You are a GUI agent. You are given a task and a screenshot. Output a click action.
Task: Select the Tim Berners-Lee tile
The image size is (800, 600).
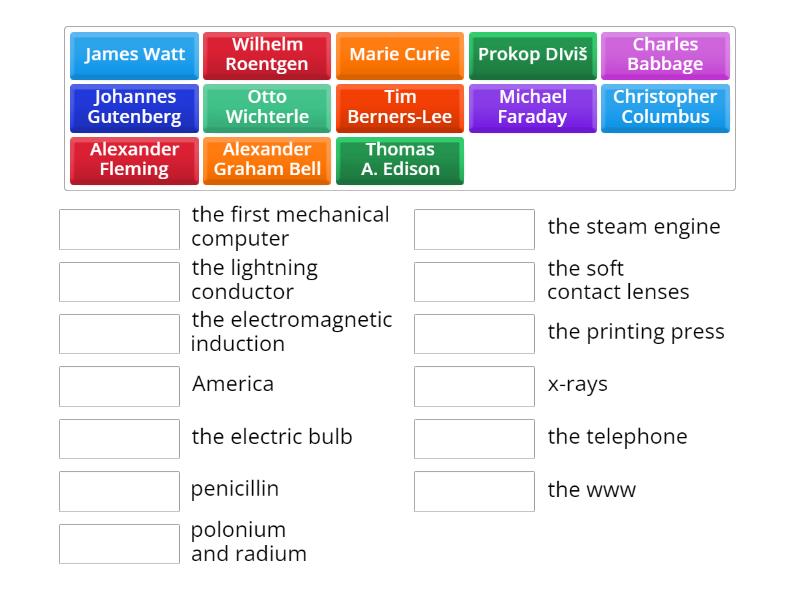400,108
